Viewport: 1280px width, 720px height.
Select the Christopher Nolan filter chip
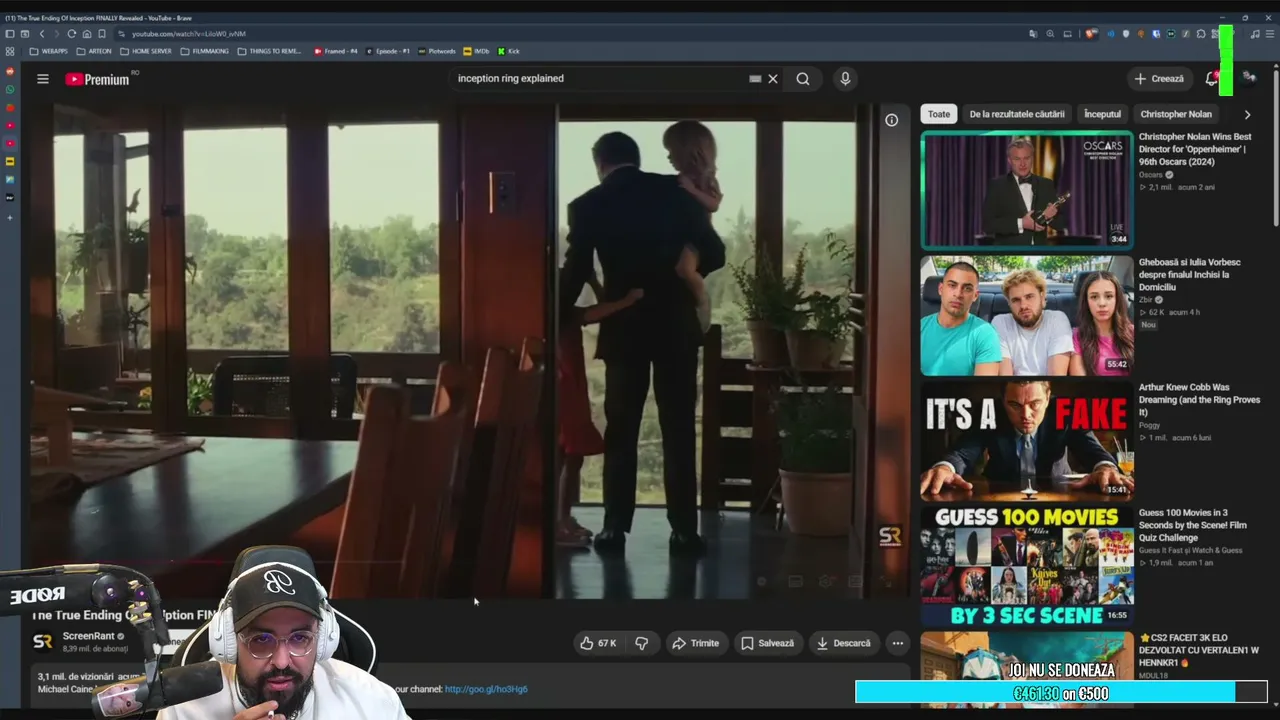(1176, 114)
